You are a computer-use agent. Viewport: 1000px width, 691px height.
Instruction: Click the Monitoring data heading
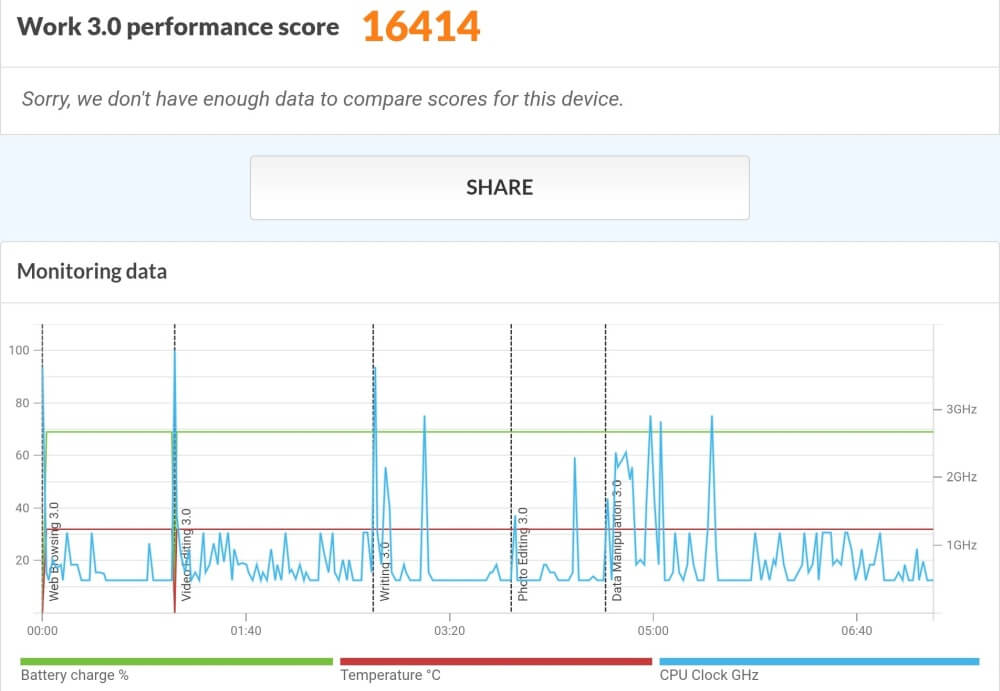click(92, 271)
